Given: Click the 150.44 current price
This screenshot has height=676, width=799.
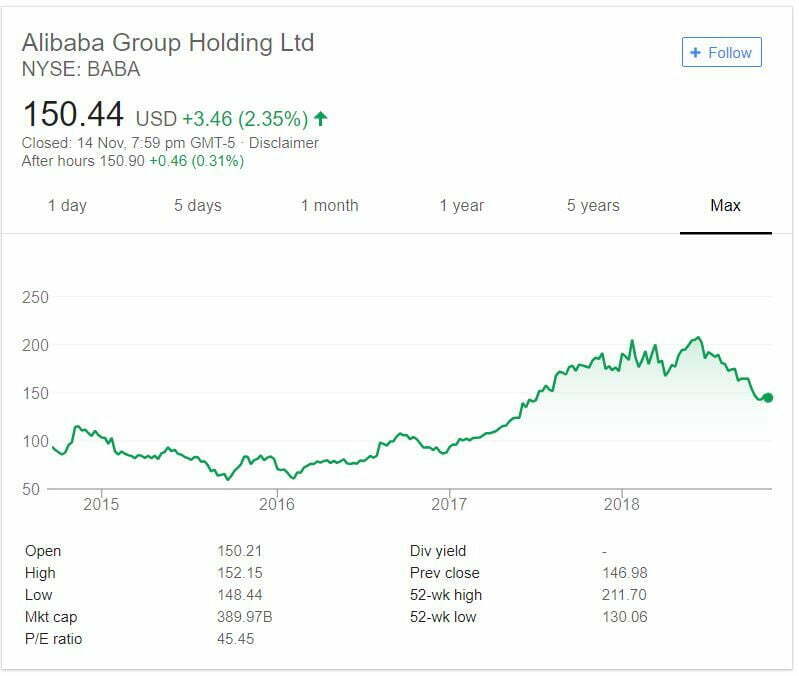Looking at the screenshot, I should (x=73, y=114).
